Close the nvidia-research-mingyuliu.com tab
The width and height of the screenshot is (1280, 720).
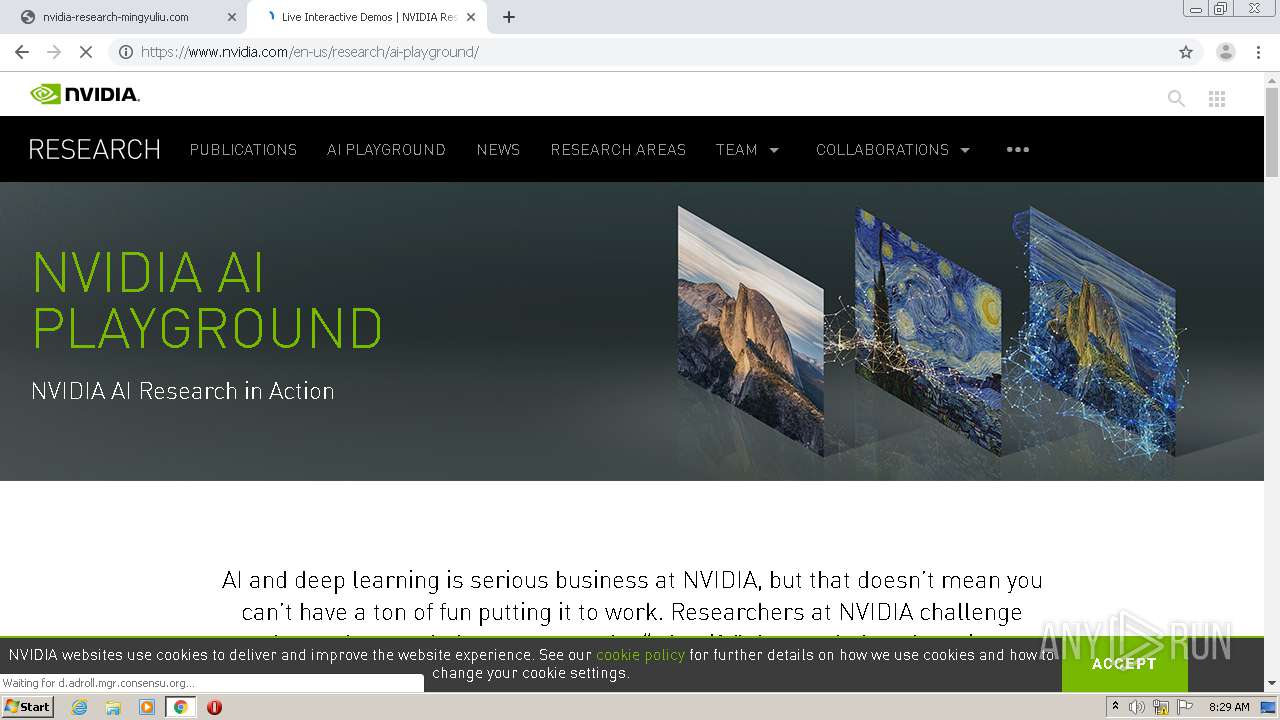point(232,17)
